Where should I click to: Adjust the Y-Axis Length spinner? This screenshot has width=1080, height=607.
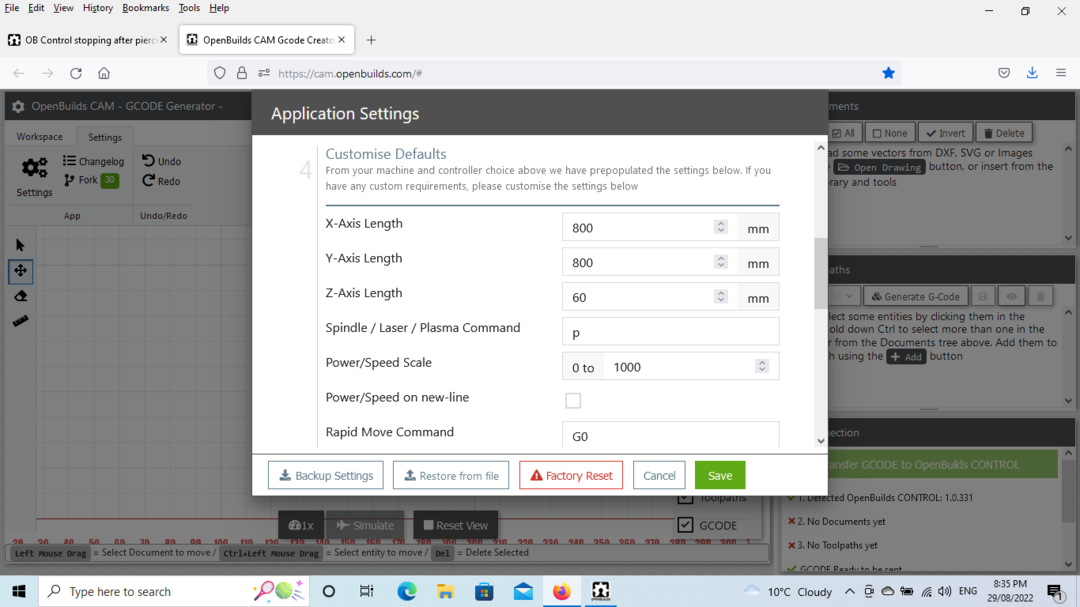[x=720, y=262]
